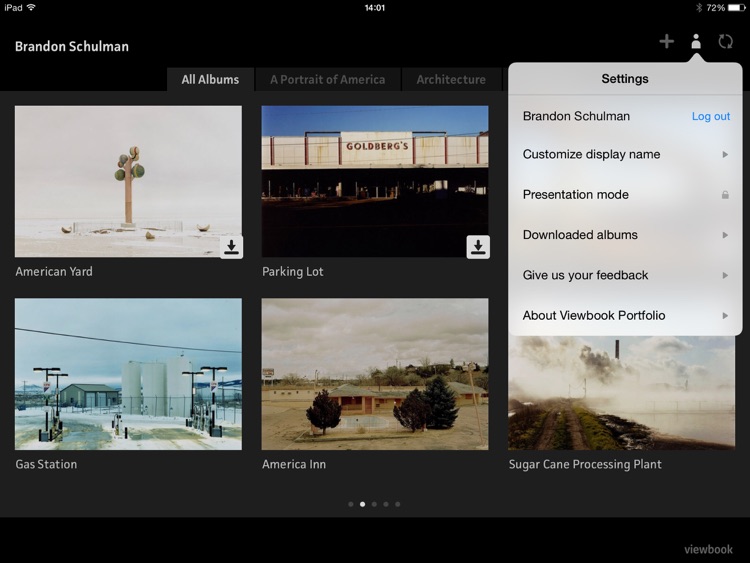
Task: Click the Presentation mode lock icon
Action: point(725,195)
